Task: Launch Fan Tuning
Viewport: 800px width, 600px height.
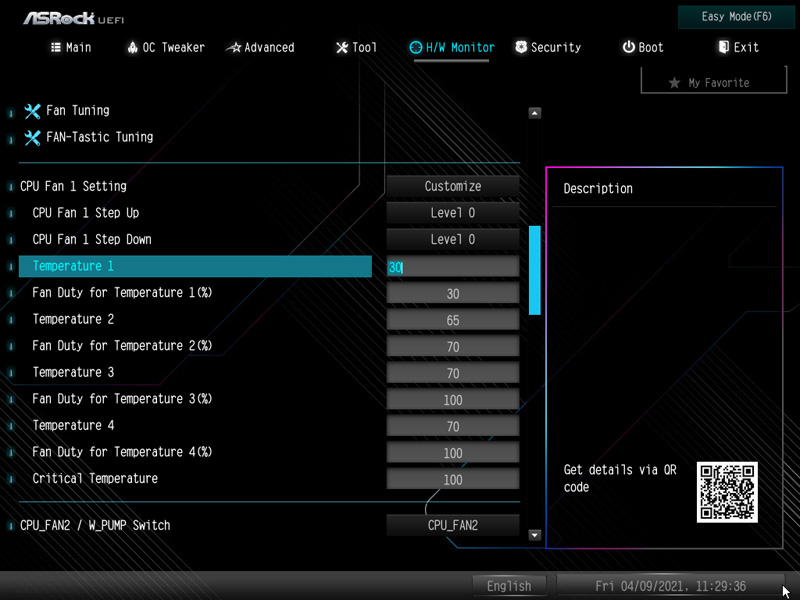Action: click(x=78, y=111)
